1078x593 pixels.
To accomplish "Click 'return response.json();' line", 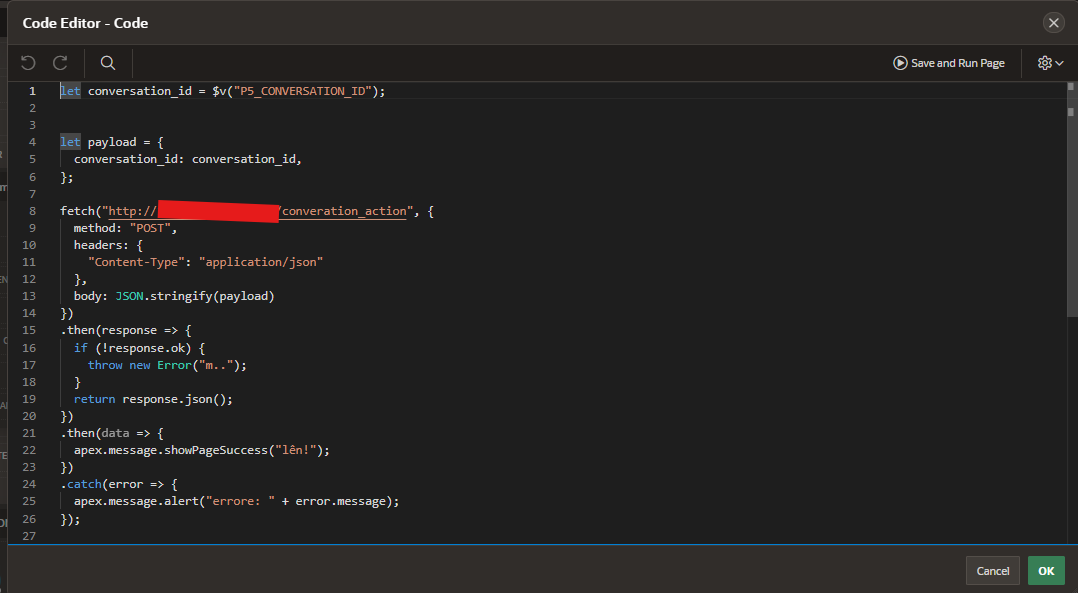I will 153,399.
